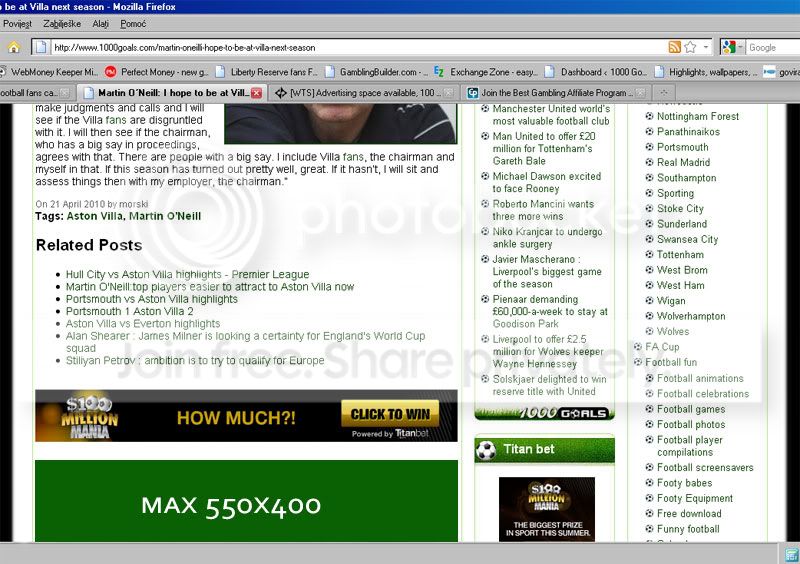Open the Zabilješke menu
Screen dimensions: 800x564
click(x=62, y=24)
